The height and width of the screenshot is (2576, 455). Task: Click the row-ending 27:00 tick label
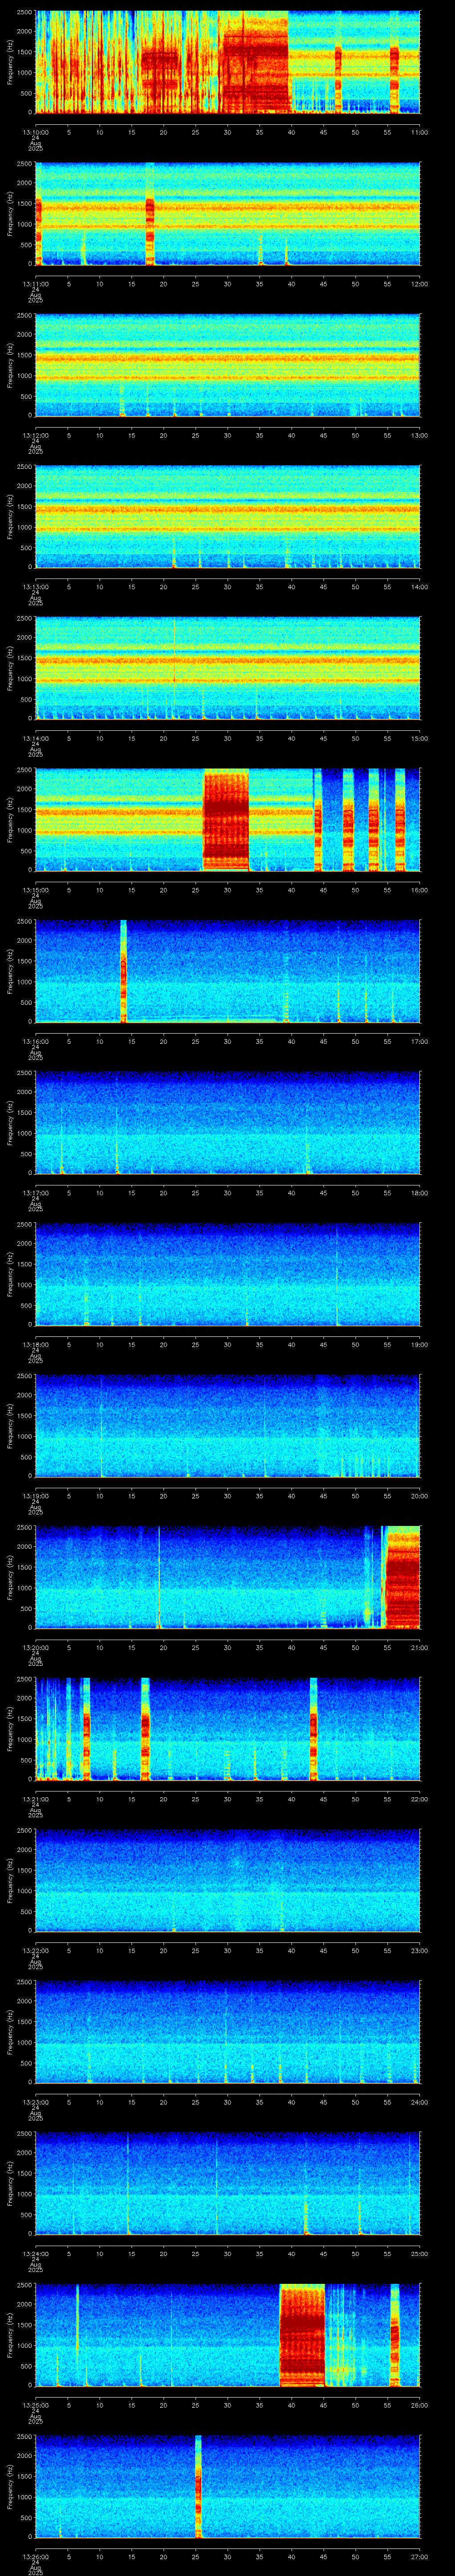pyautogui.click(x=419, y=2556)
